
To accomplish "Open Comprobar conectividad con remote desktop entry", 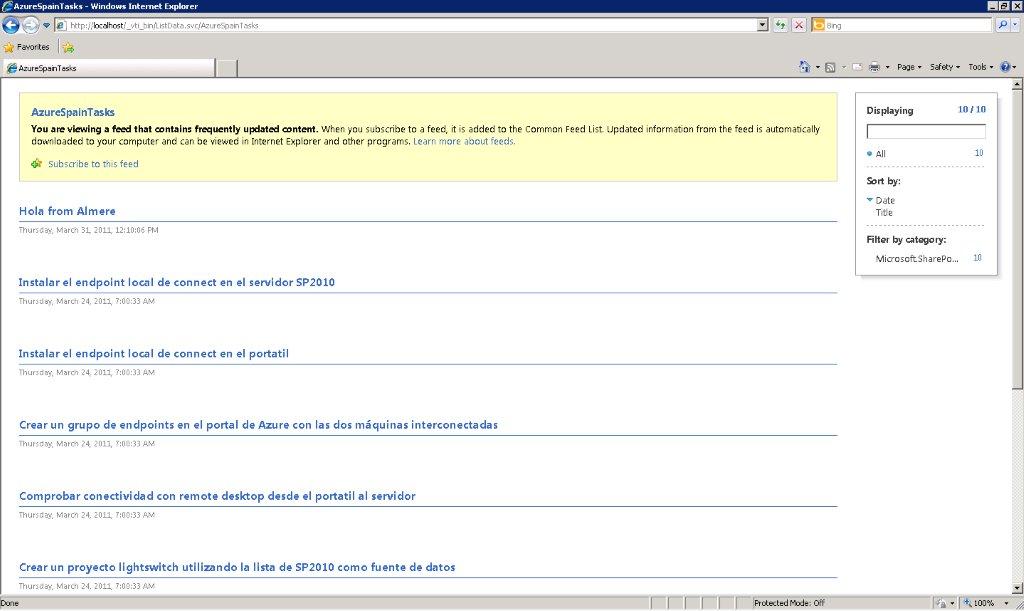I will (x=217, y=495).
